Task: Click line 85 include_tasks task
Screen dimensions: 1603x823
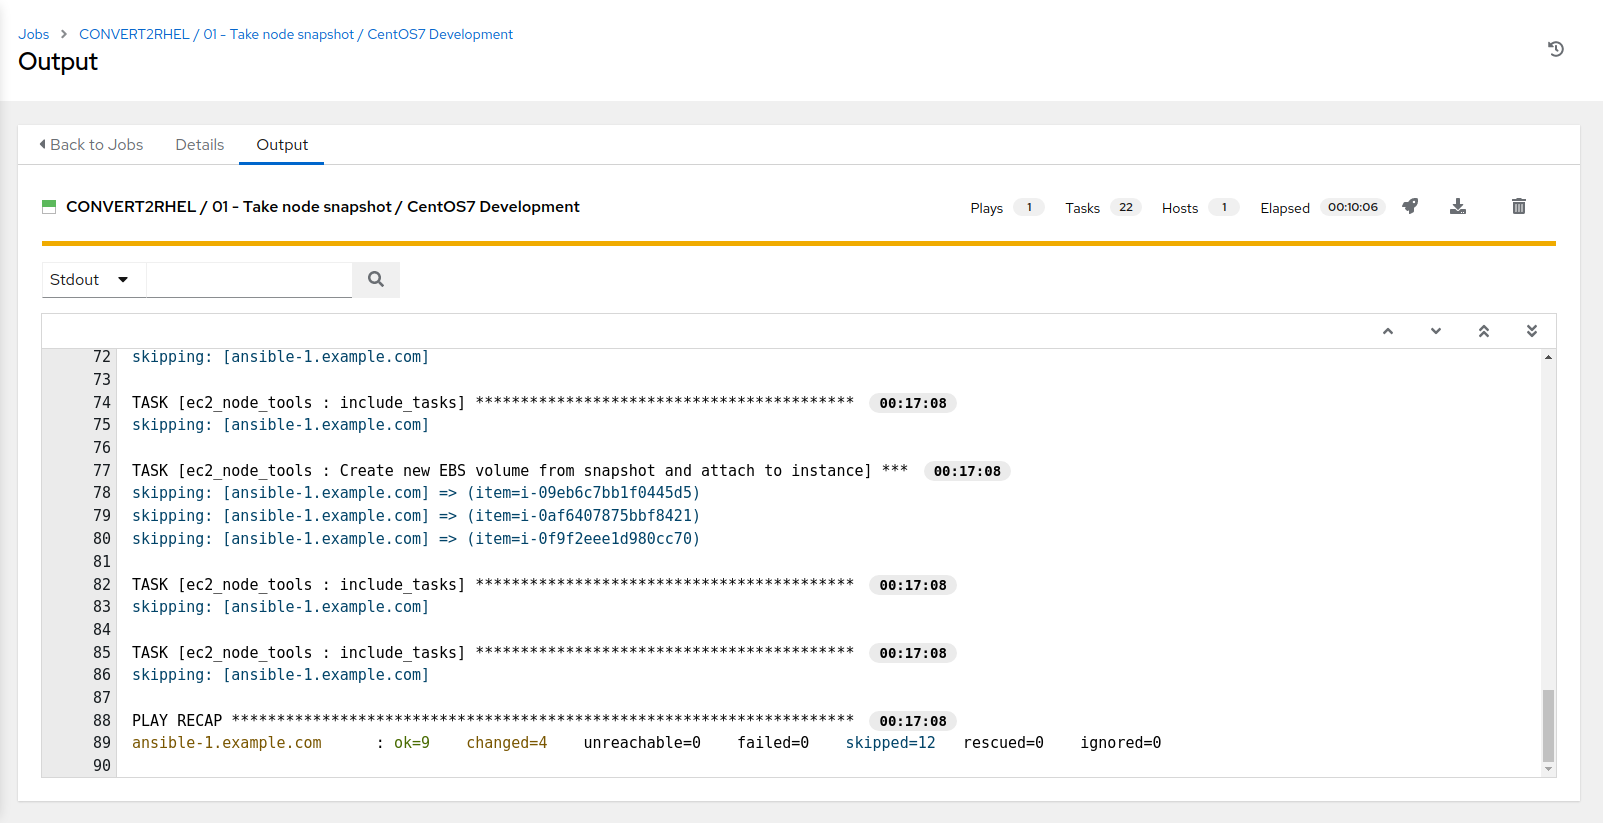Action: click(493, 653)
